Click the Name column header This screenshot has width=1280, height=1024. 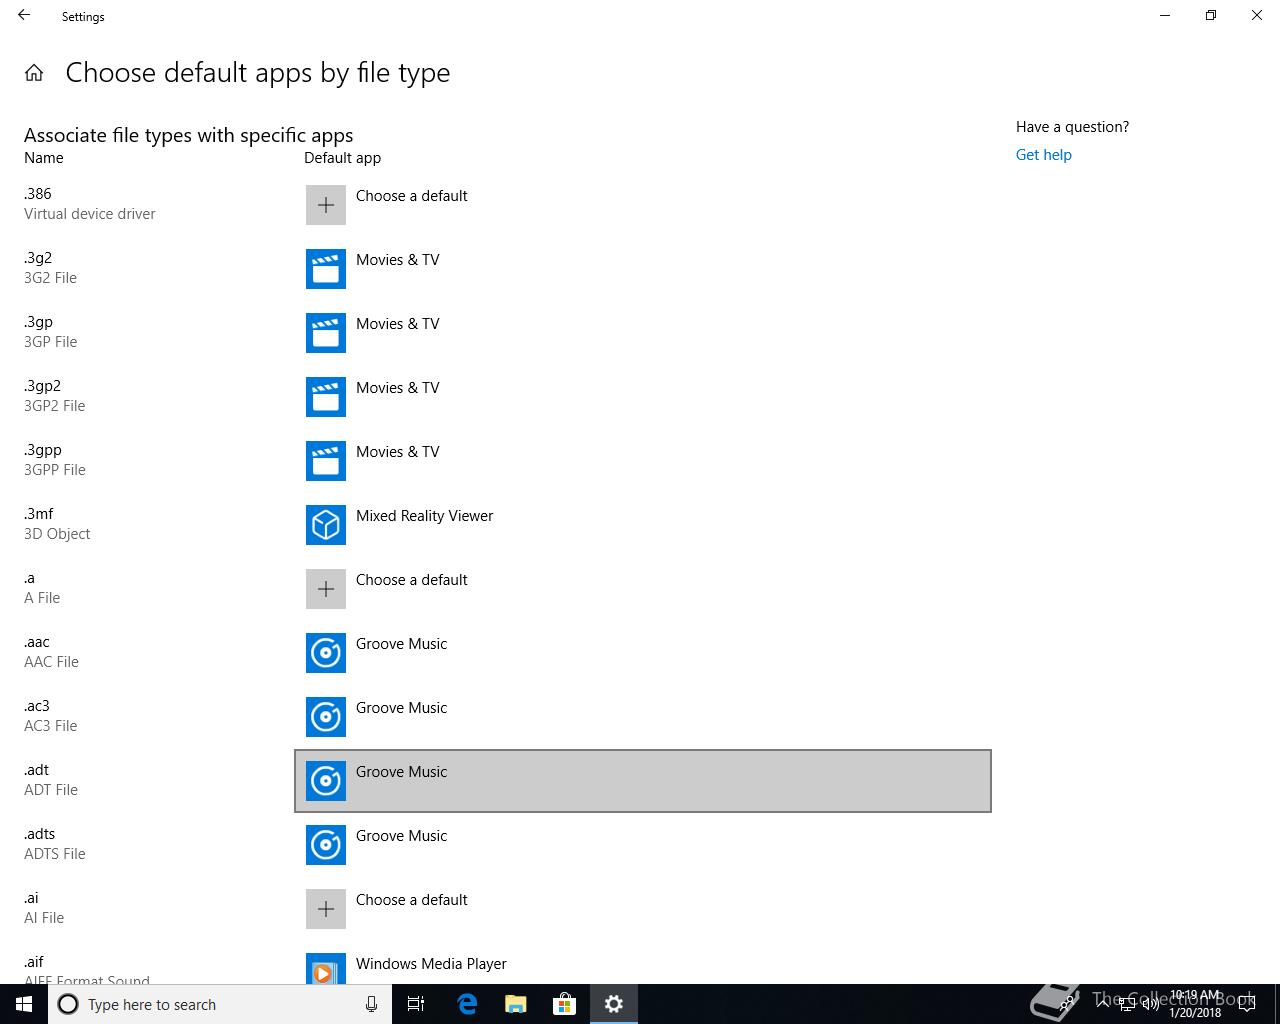click(x=44, y=158)
